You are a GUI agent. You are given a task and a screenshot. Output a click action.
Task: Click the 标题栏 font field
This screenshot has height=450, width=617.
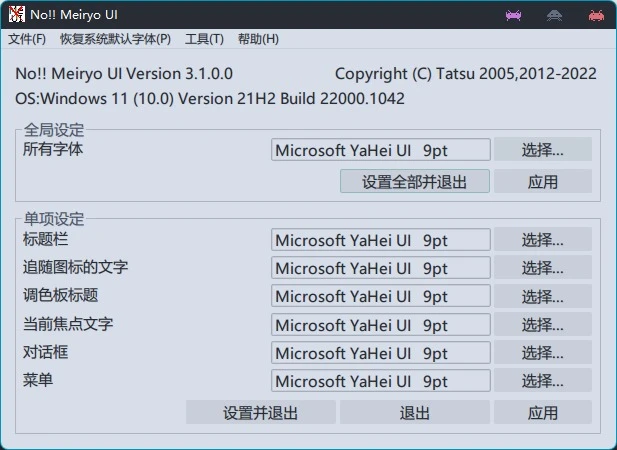pos(381,240)
